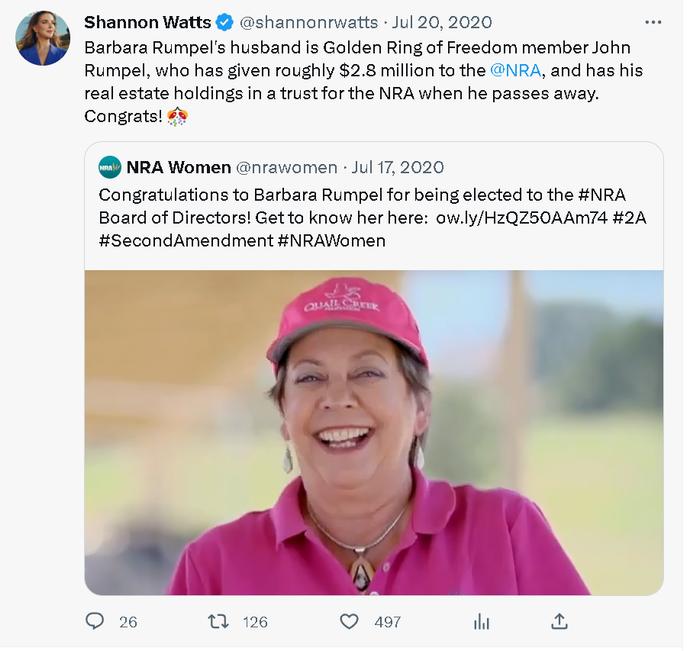This screenshot has height=651, width=700.
Task: Open the three-dot more options menu
Action: click(x=653, y=22)
